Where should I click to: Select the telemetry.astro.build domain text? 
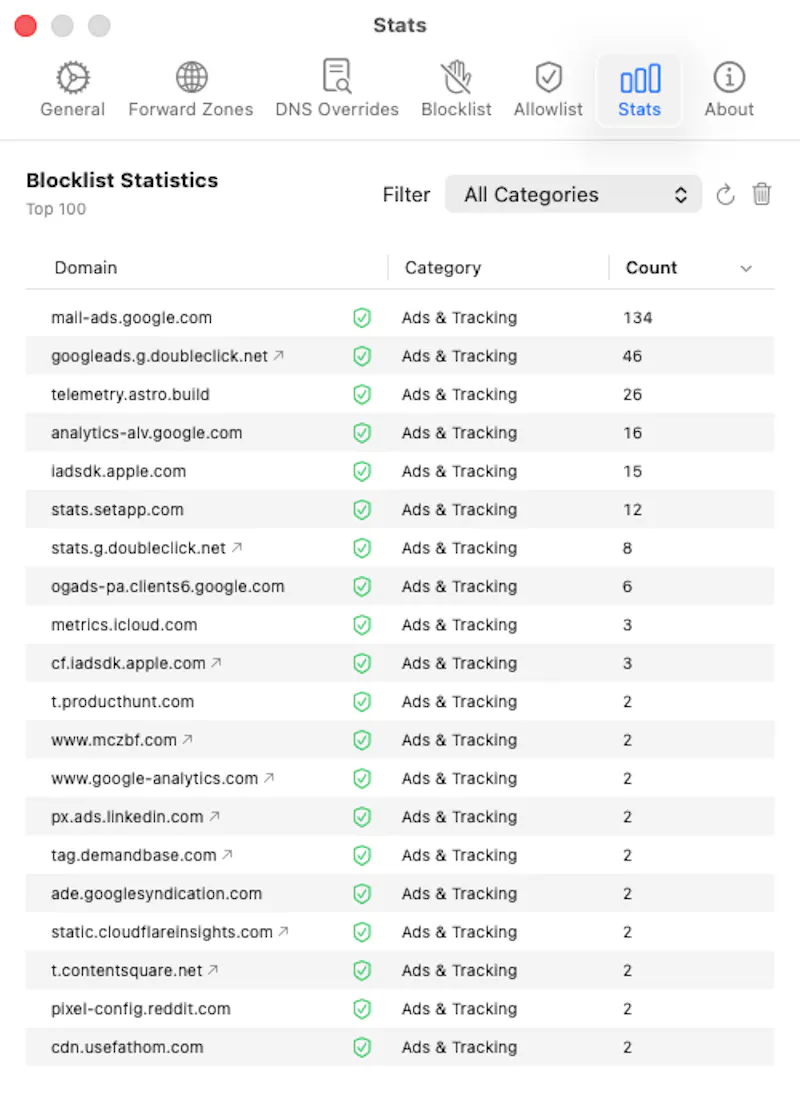[130, 395]
